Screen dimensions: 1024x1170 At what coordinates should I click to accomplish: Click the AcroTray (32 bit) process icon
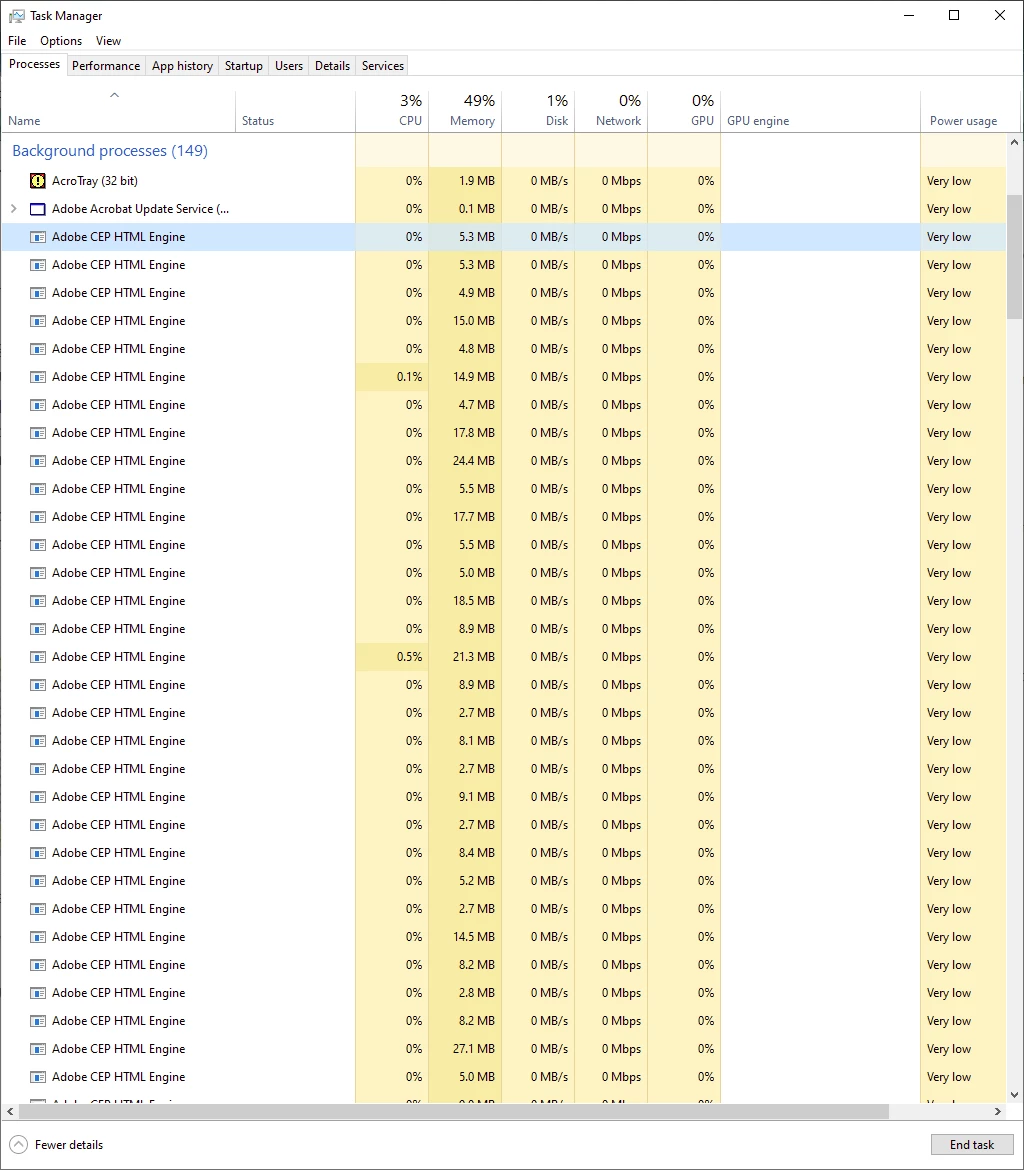[x=37, y=181]
